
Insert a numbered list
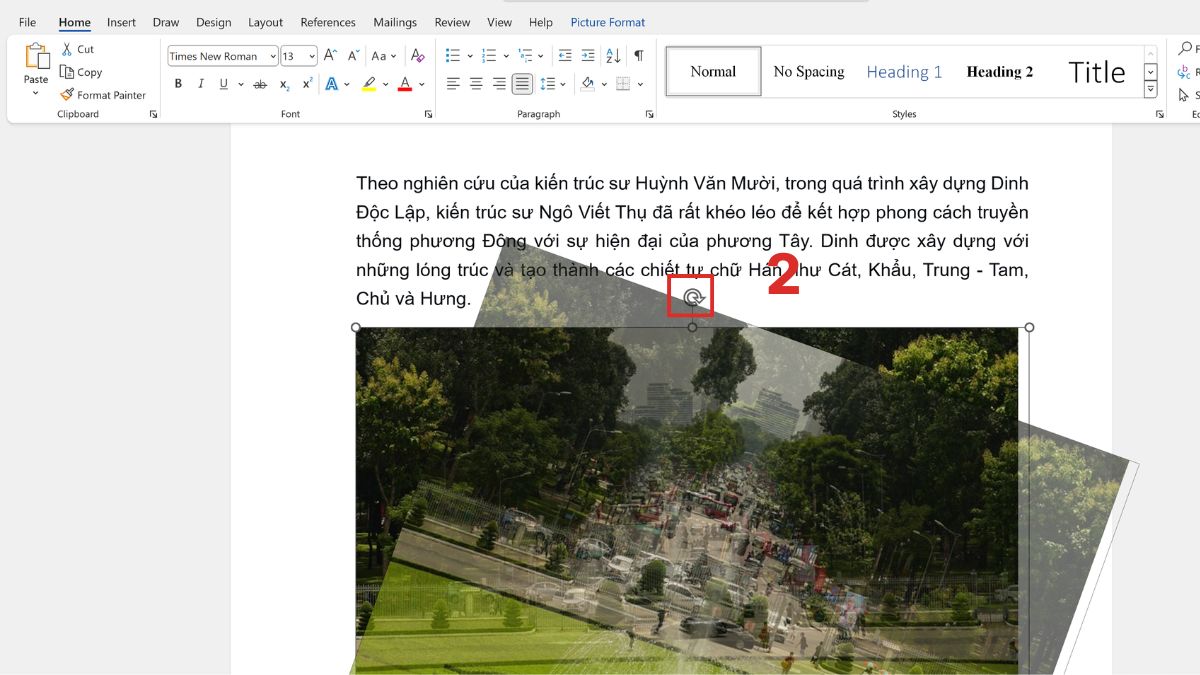488,56
